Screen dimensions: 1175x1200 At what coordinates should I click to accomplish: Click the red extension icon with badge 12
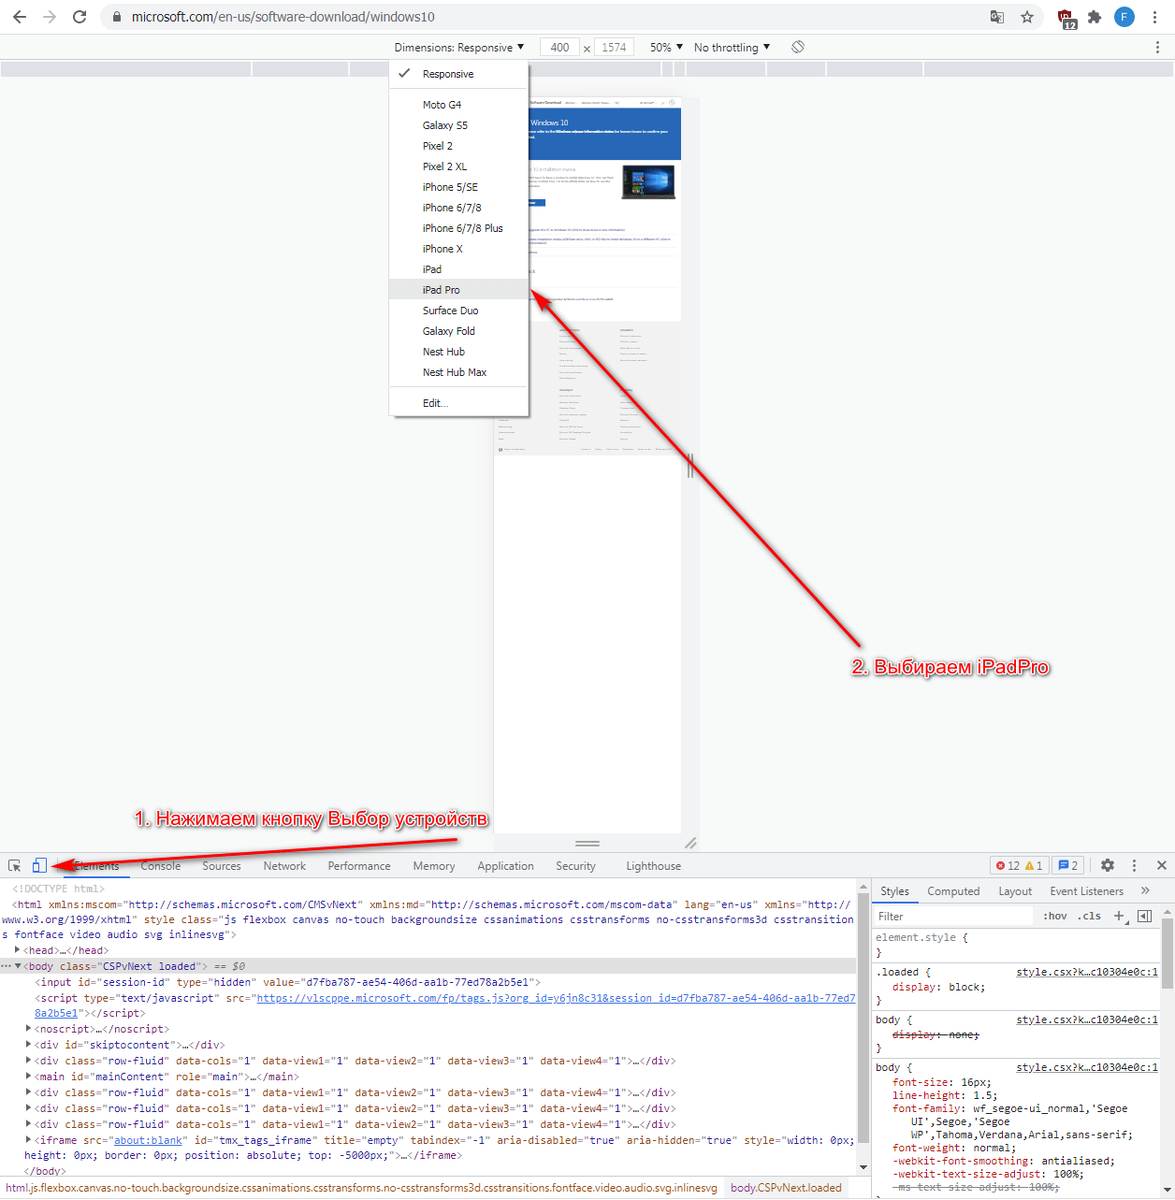1066,18
